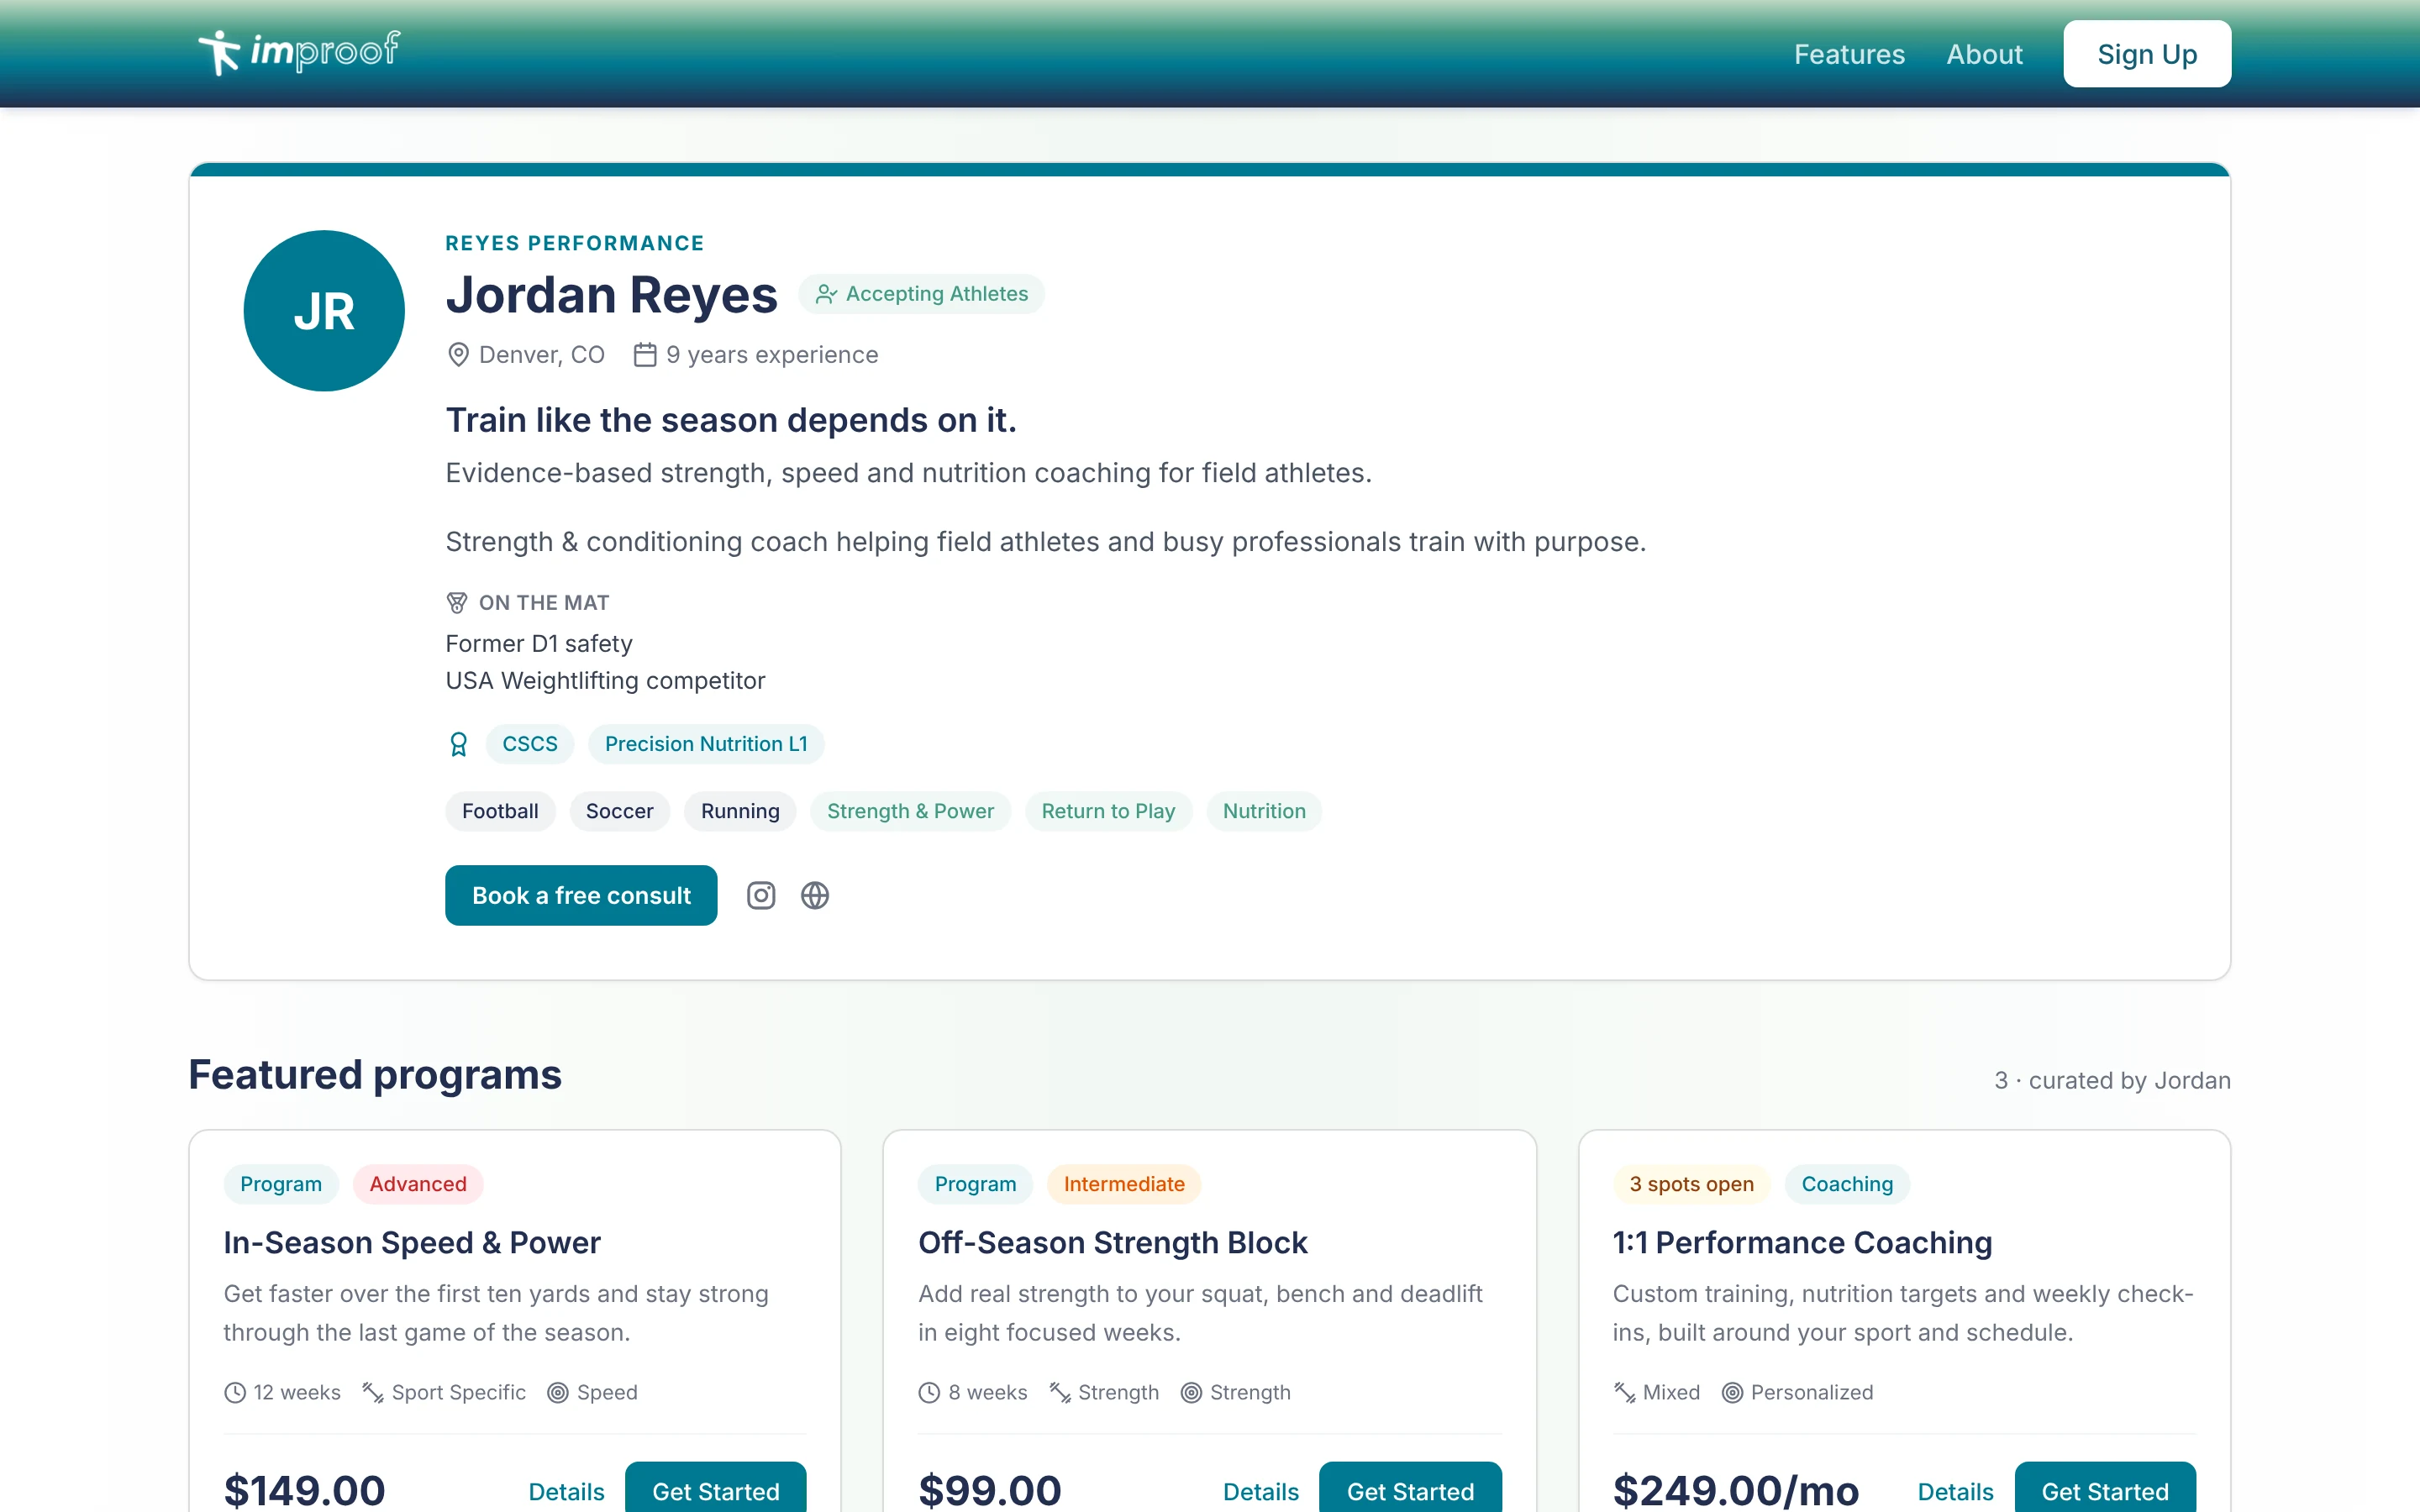Open the Features nav item
The image size is (2420, 1512).
pyautogui.click(x=1849, y=54)
